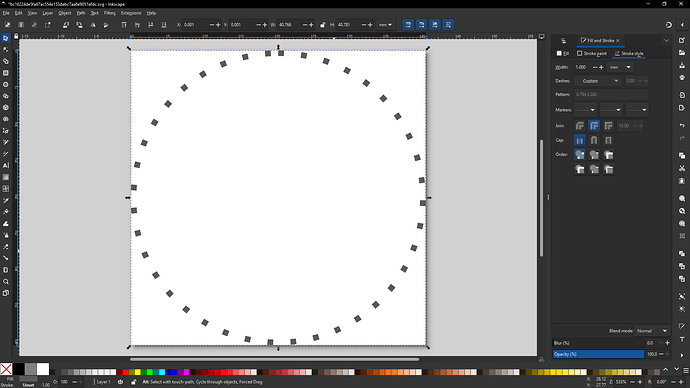Open the Object menu
The width and height of the screenshot is (690, 388).
tap(65, 13)
